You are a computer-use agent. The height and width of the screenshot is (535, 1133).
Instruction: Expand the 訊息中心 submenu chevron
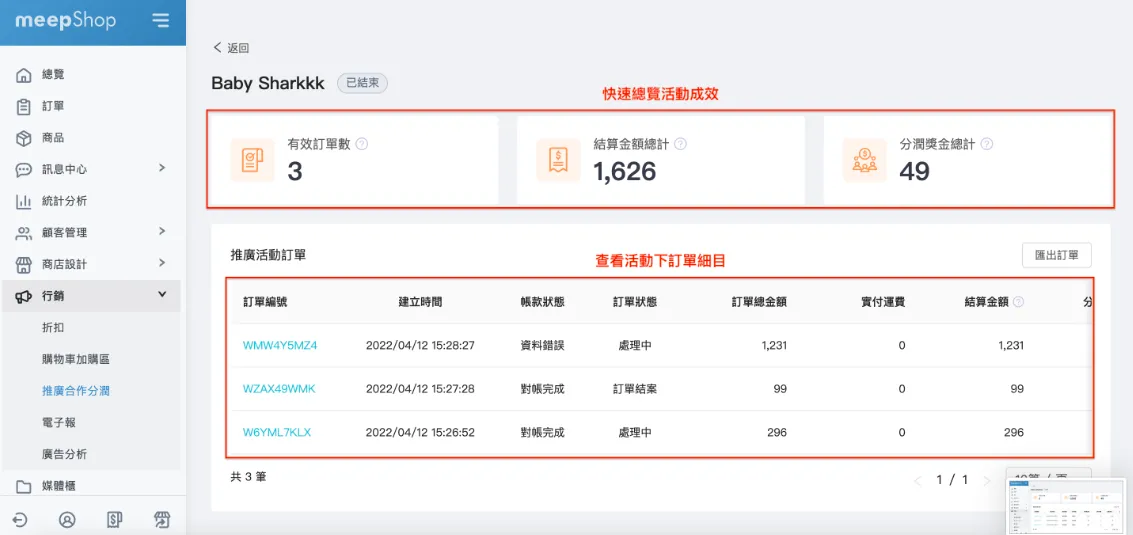(162, 168)
